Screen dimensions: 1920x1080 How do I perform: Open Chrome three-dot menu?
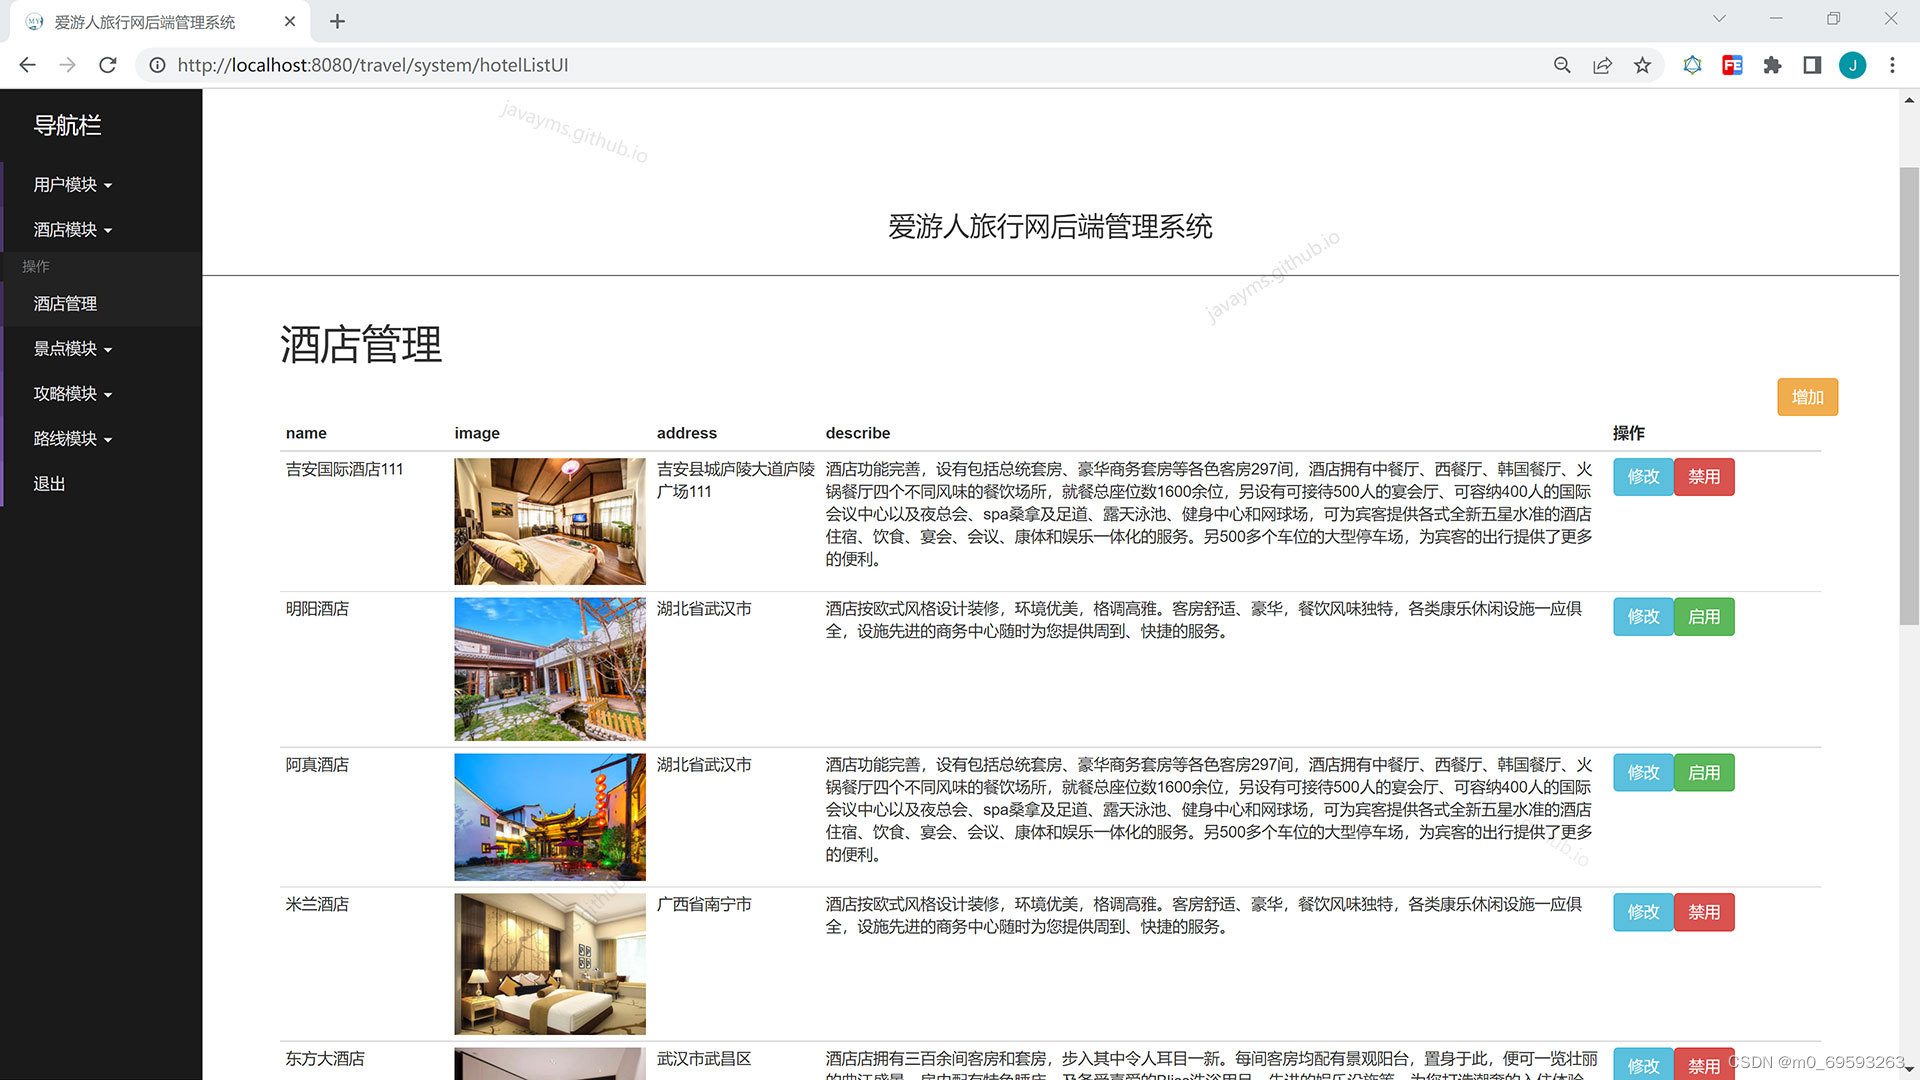coord(1892,65)
